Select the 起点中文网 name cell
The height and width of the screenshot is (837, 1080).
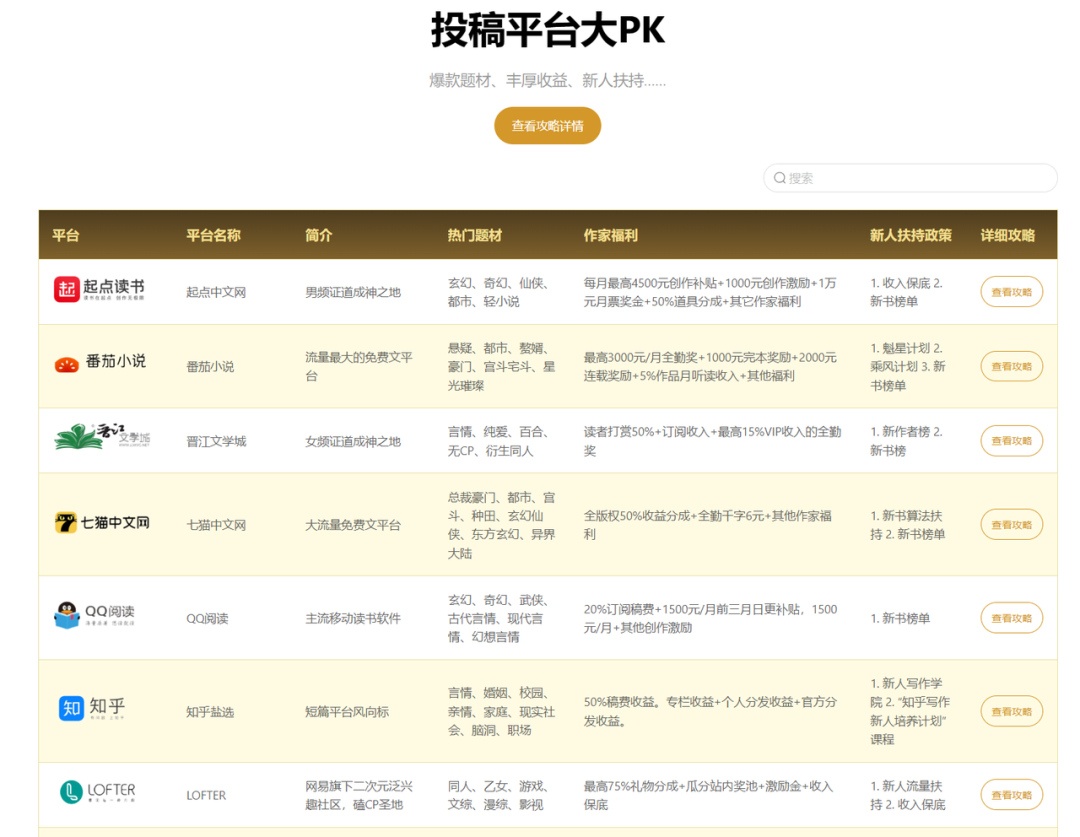pos(216,292)
